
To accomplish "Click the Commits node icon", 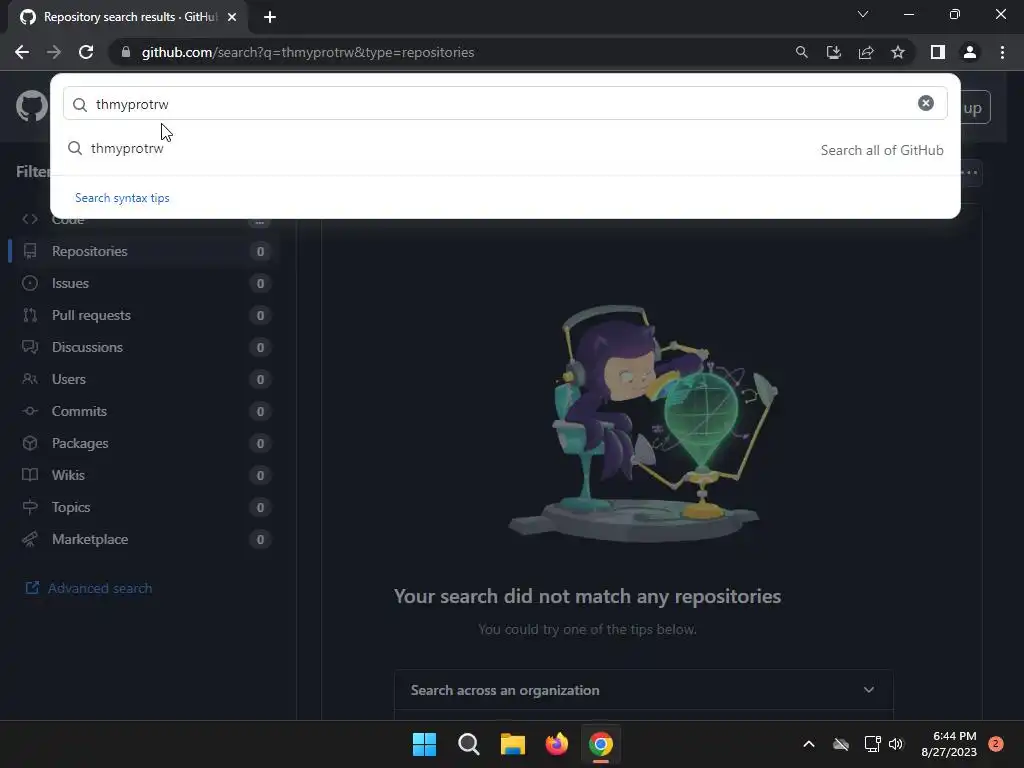I will click(30, 411).
